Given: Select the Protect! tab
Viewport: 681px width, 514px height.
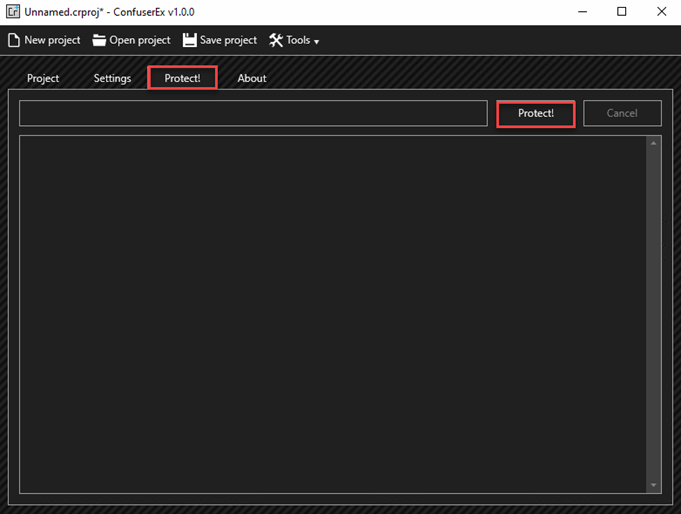Looking at the screenshot, I should pyautogui.click(x=182, y=78).
